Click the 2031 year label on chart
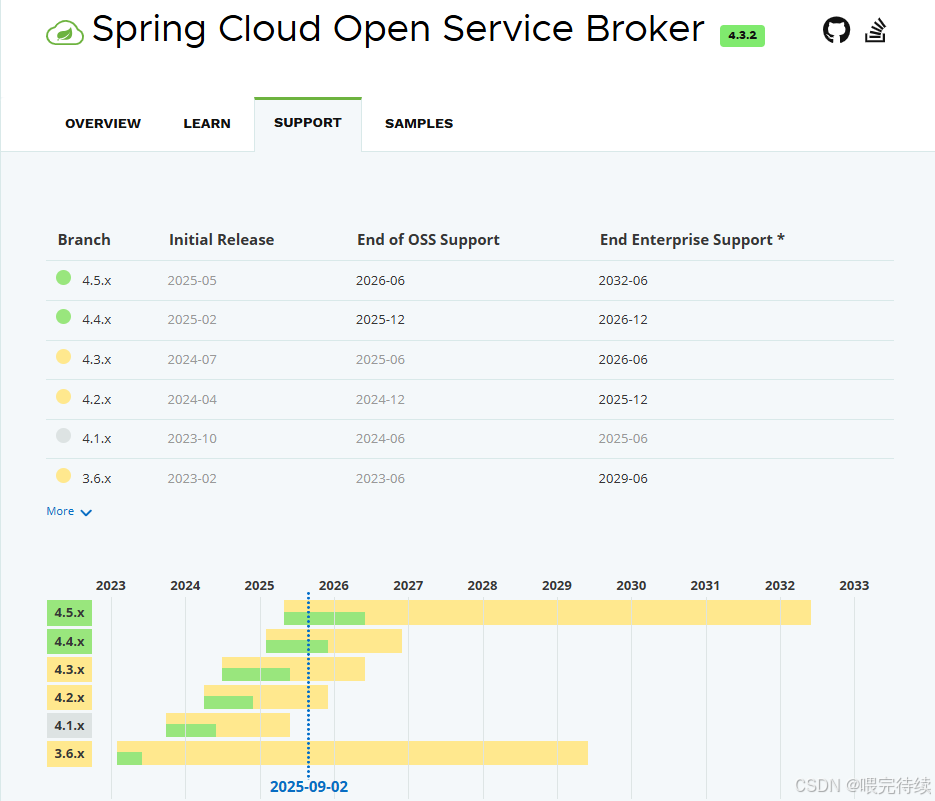The image size is (935, 801). [x=705, y=586]
